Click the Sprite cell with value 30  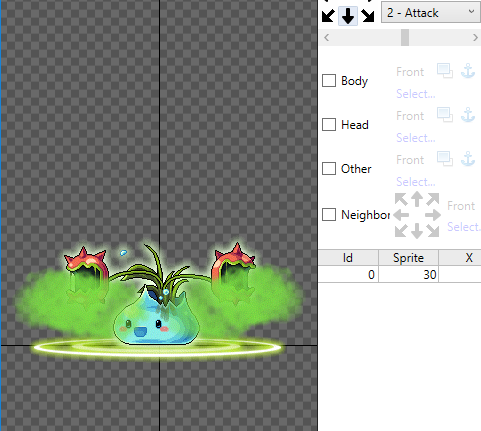[x=408, y=275]
